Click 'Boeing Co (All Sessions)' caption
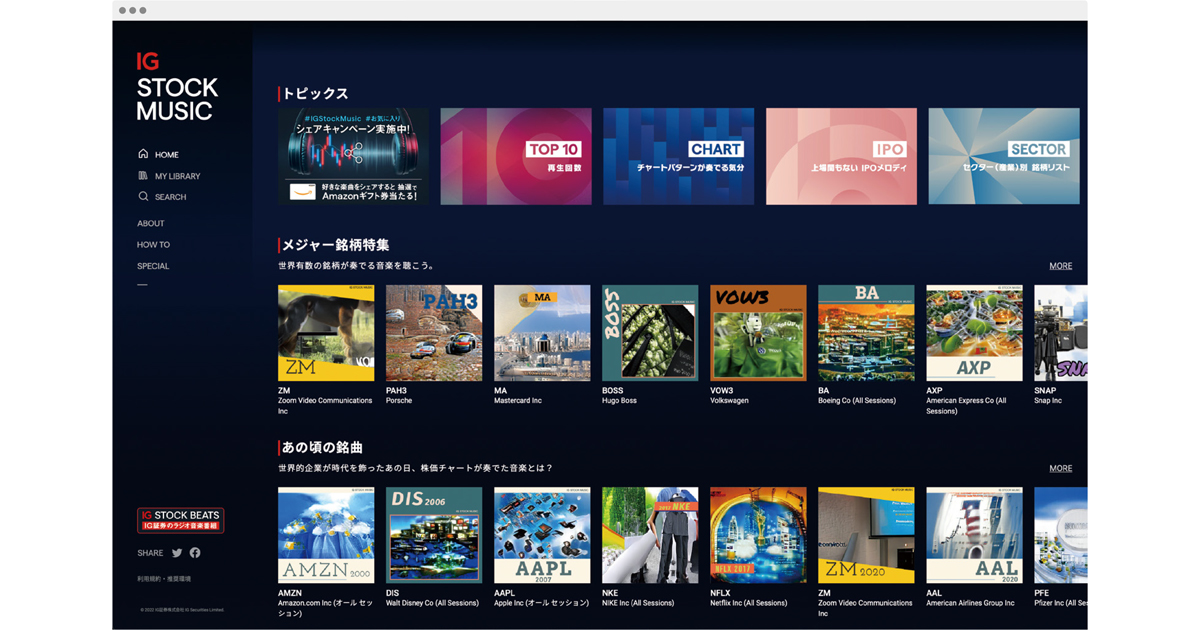 tap(857, 401)
